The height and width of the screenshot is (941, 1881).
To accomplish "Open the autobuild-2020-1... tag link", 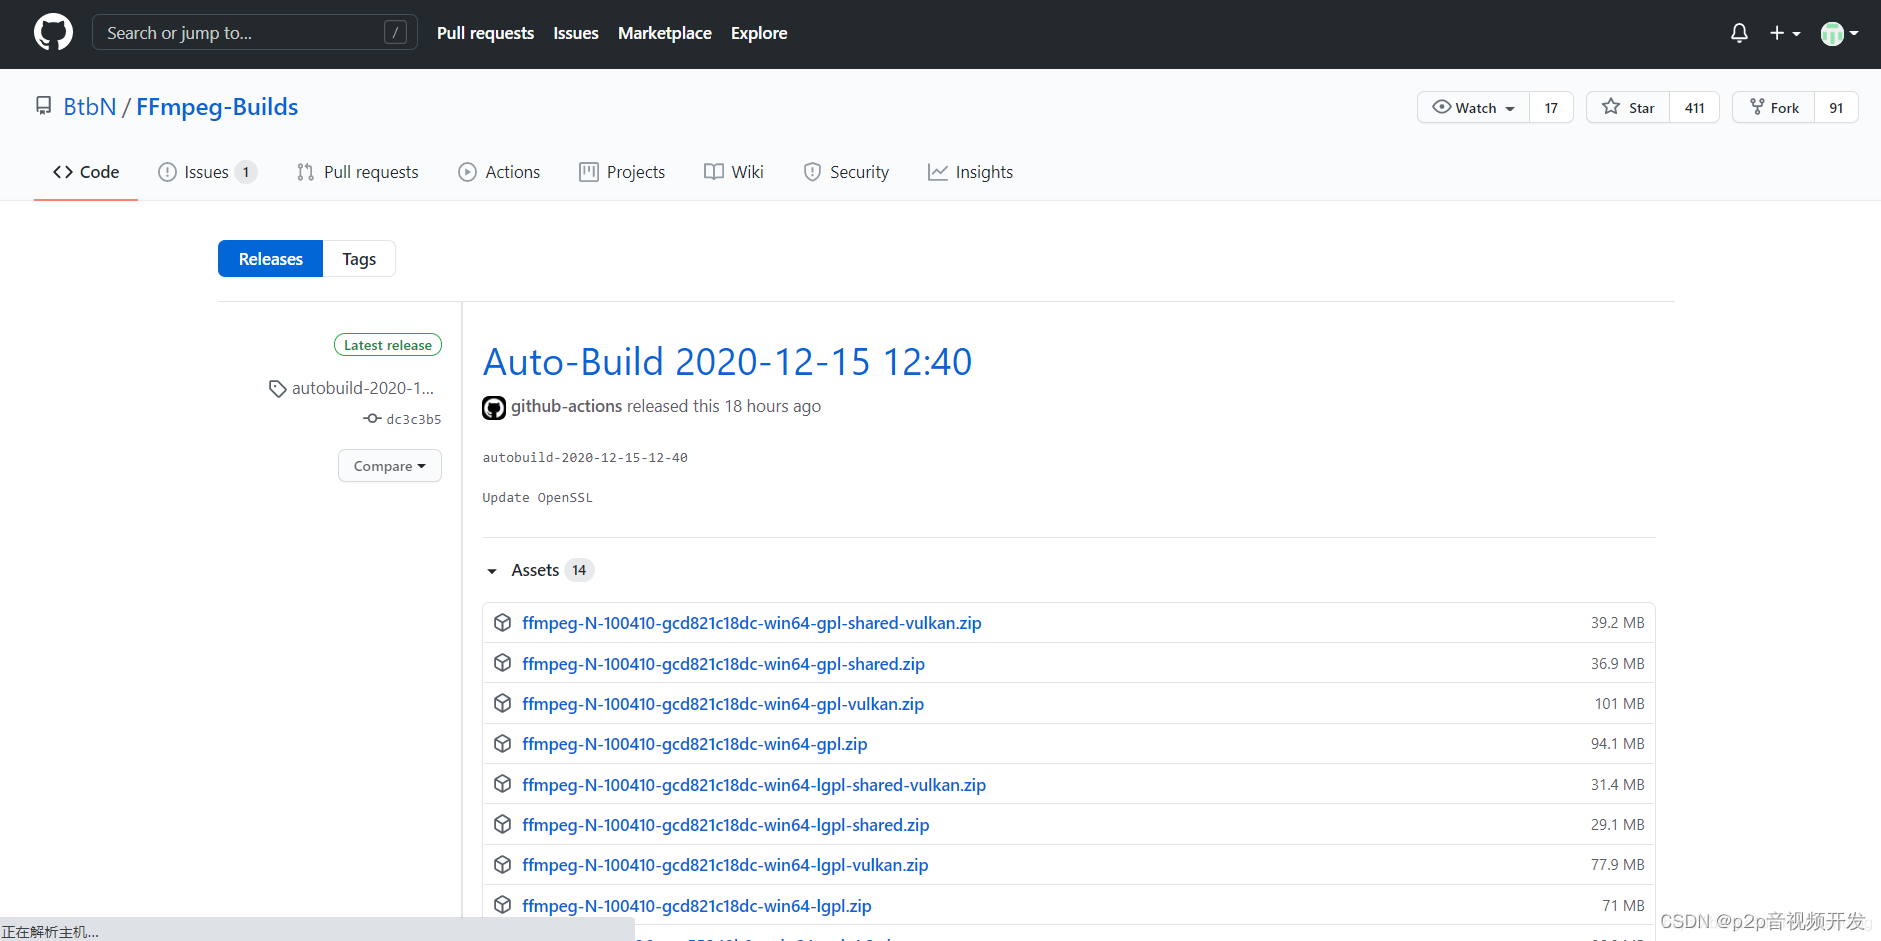I will click(x=363, y=388).
